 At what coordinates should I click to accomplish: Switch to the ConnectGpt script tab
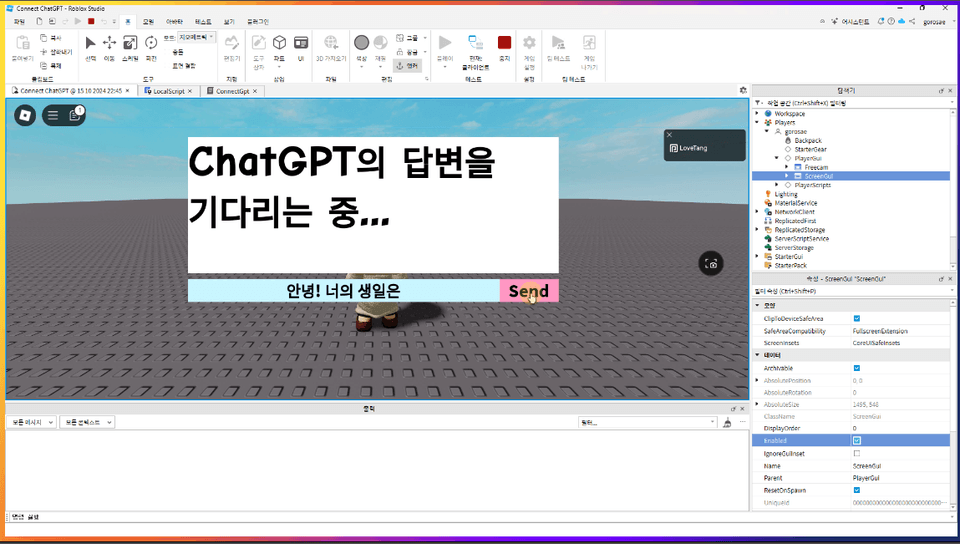232,91
